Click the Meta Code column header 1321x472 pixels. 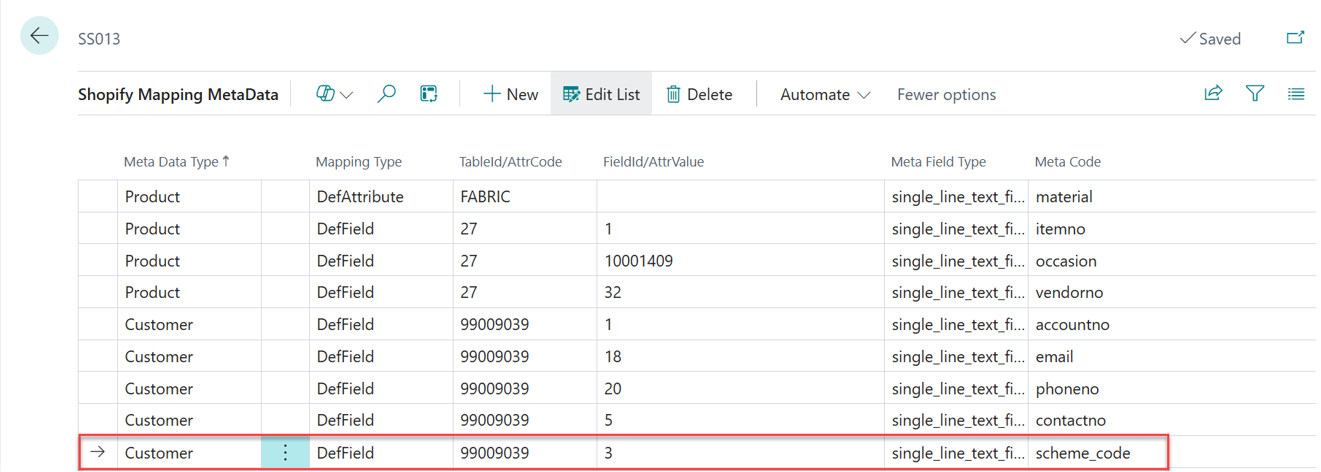pyautogui.click(x=1067, y=162)
